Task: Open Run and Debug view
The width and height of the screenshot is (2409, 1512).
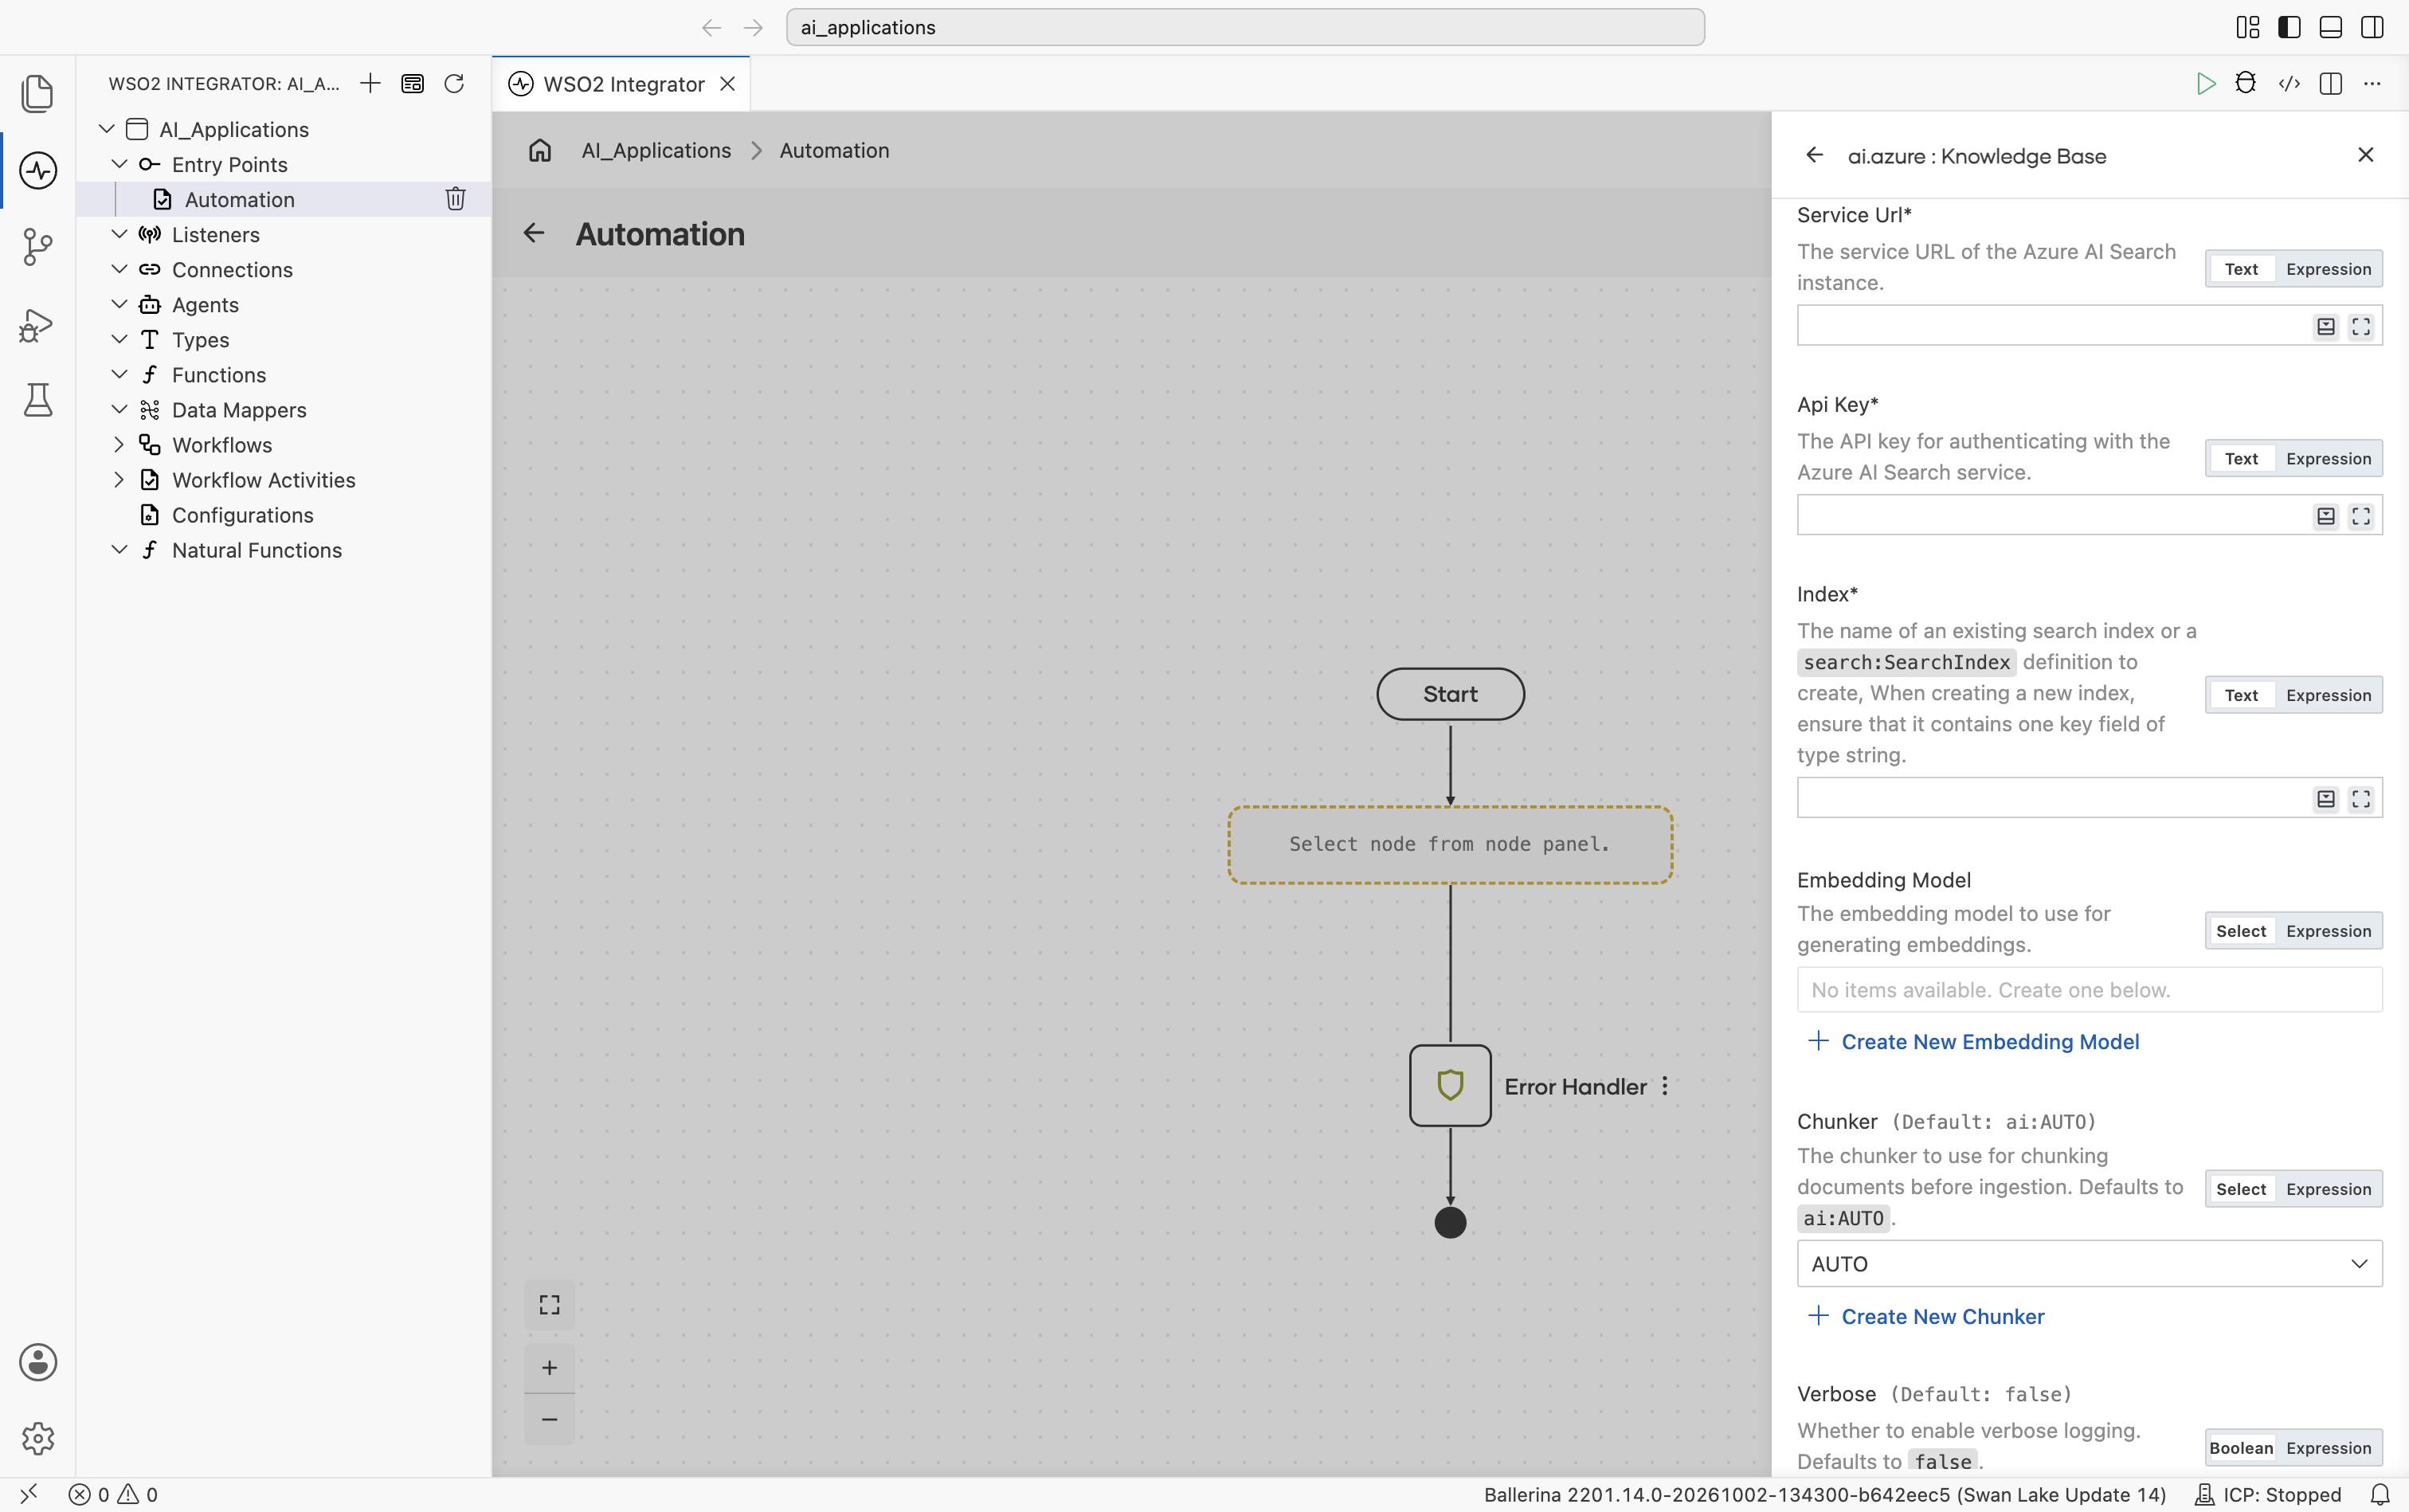Action: [37, 325]
